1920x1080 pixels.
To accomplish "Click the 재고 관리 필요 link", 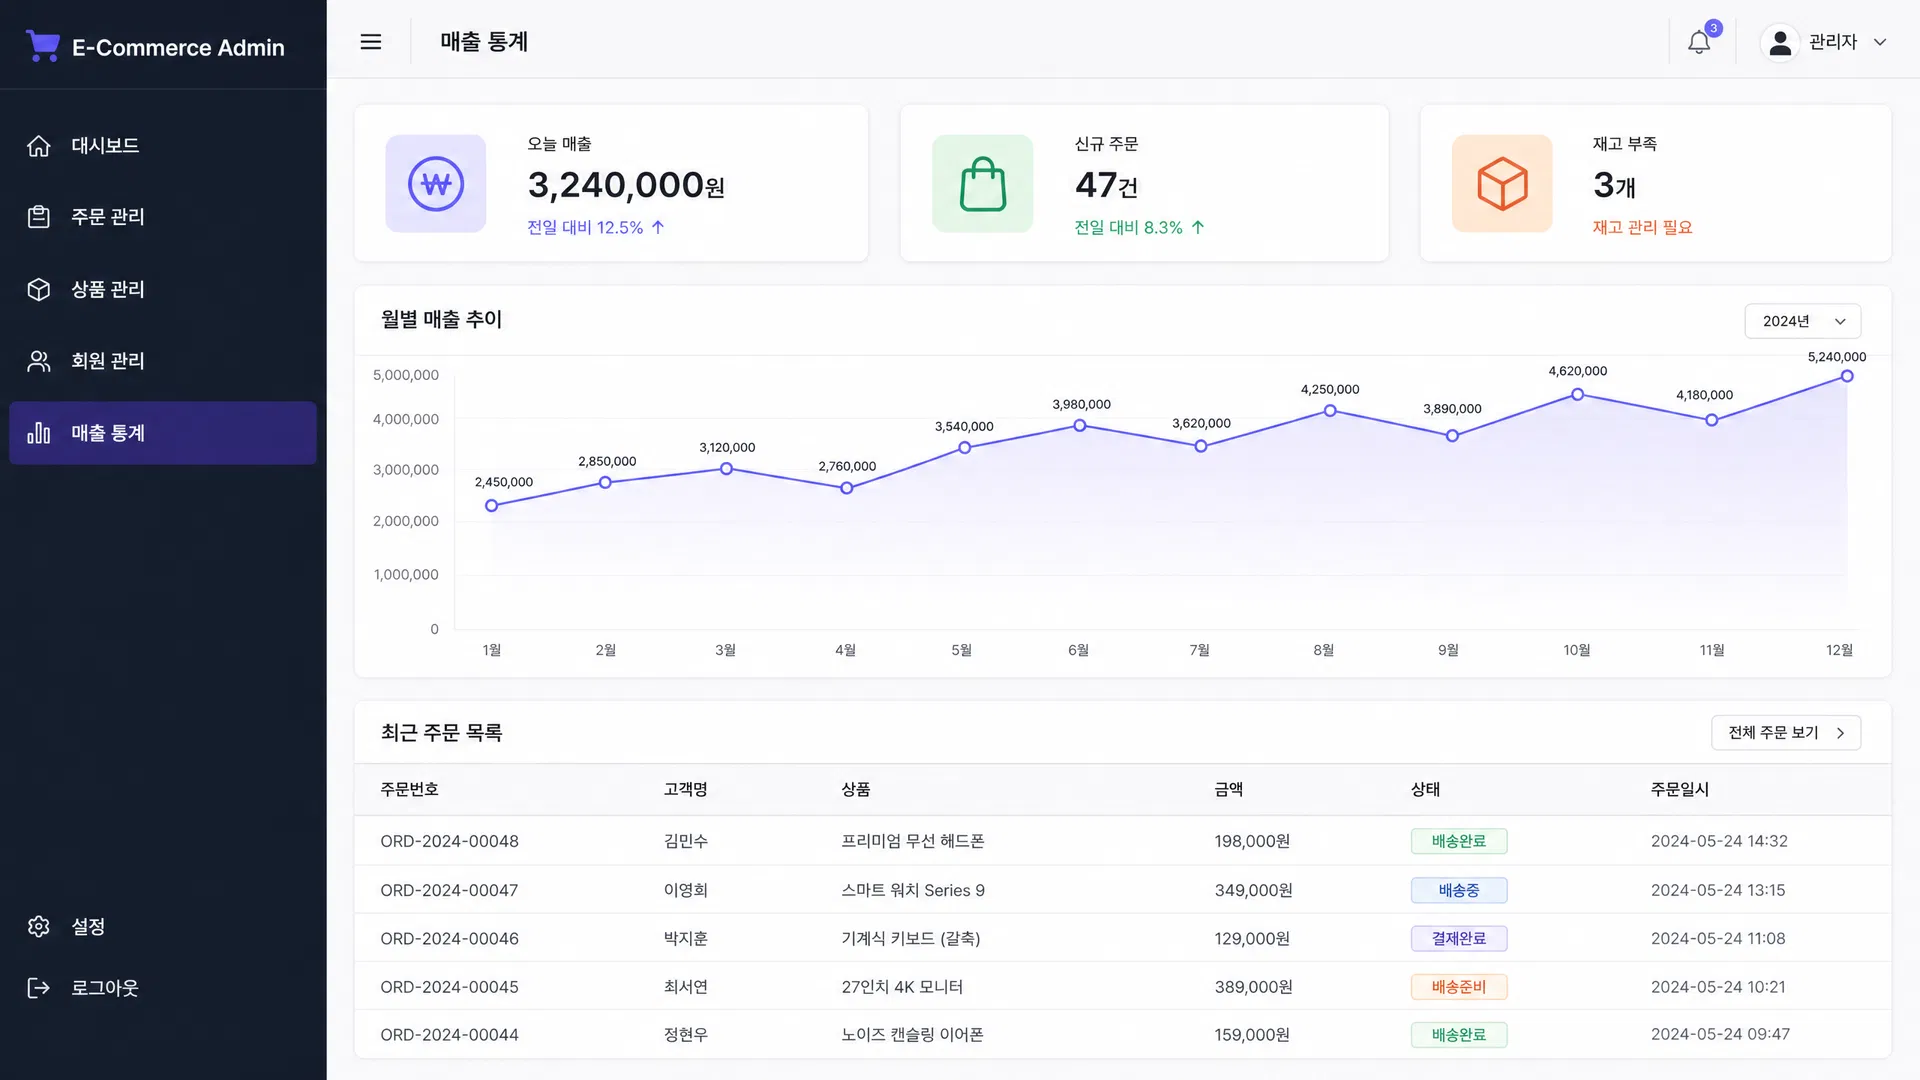I will (1642, 227).
